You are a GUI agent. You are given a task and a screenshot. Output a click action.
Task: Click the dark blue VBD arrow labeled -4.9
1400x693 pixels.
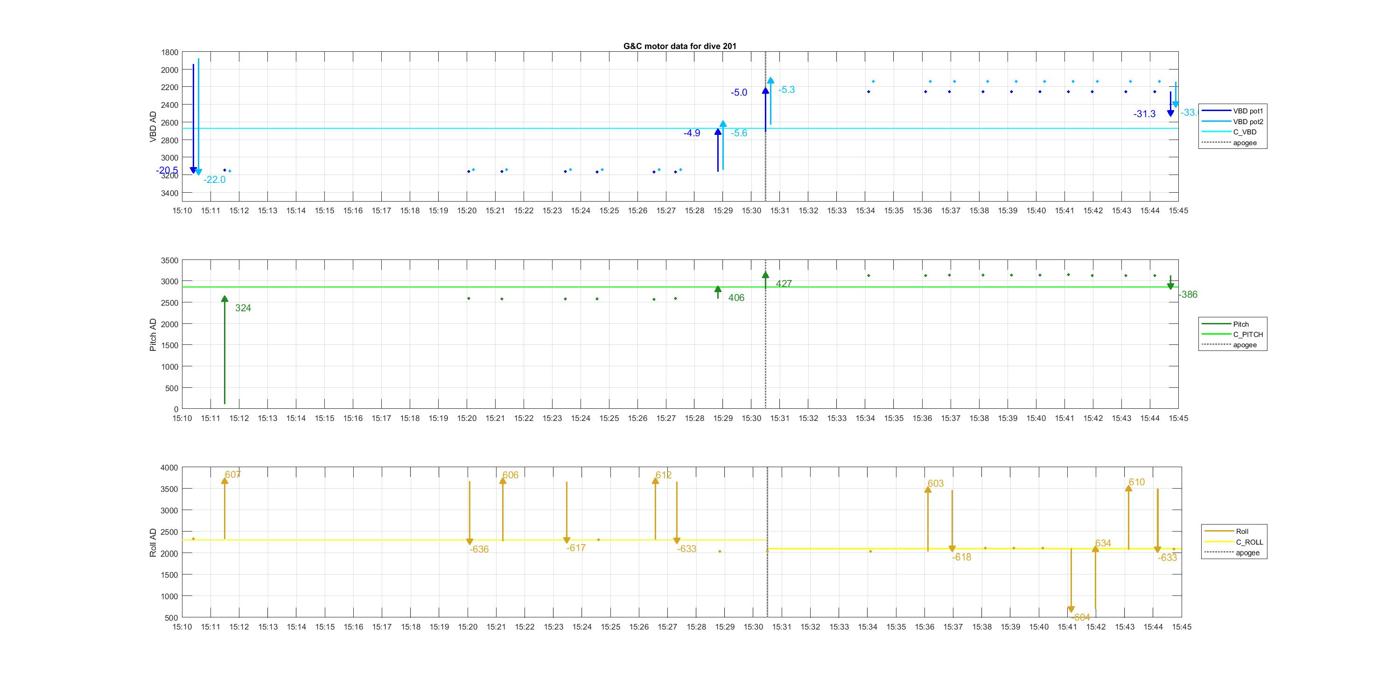(x=718, y=149)
